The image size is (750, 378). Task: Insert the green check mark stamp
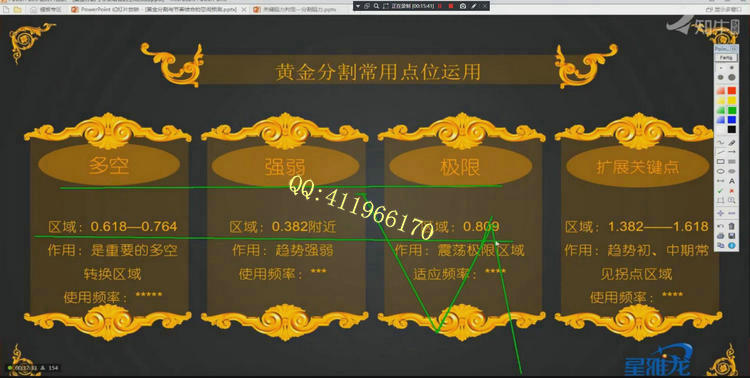pos(720,190)
